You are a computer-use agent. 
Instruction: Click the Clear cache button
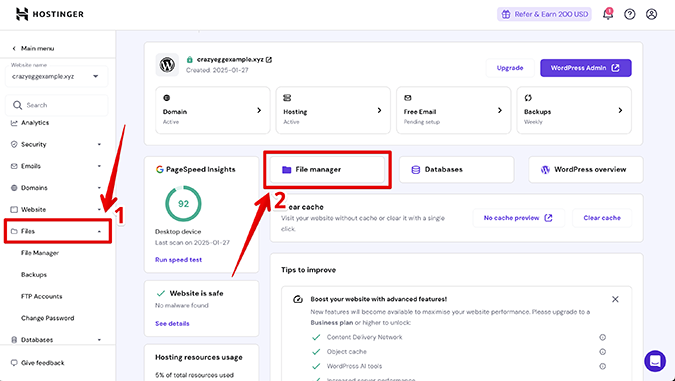click(x=602, y=218)
